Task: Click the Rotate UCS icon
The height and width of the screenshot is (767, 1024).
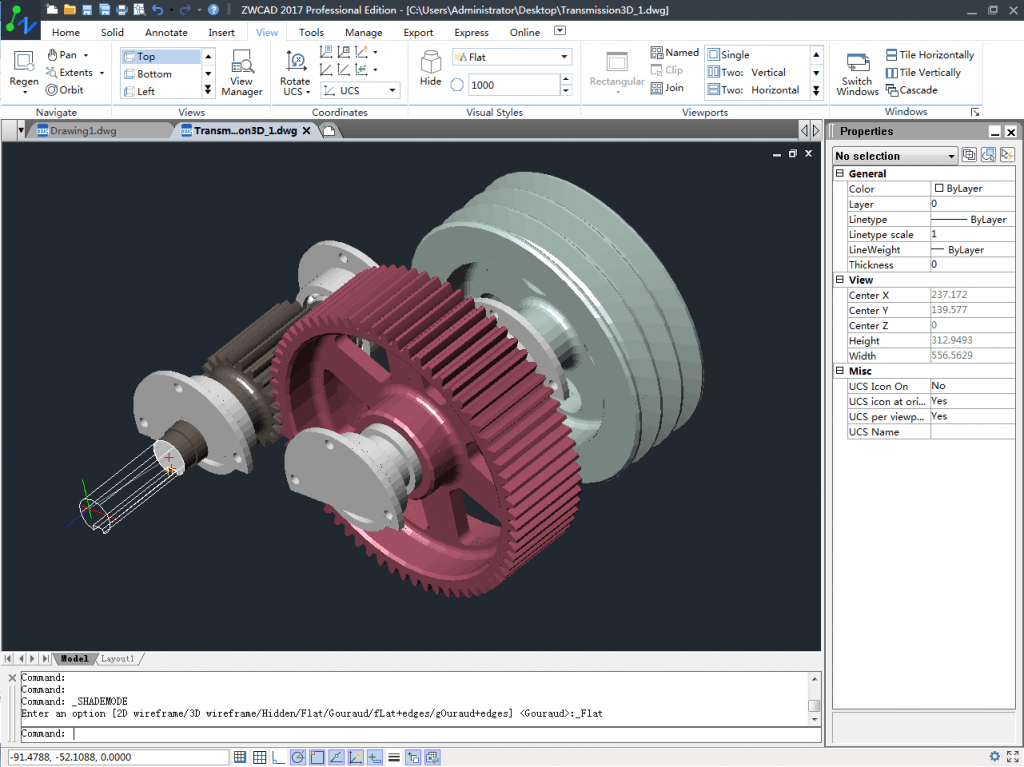Action: [x=295, y=62]
